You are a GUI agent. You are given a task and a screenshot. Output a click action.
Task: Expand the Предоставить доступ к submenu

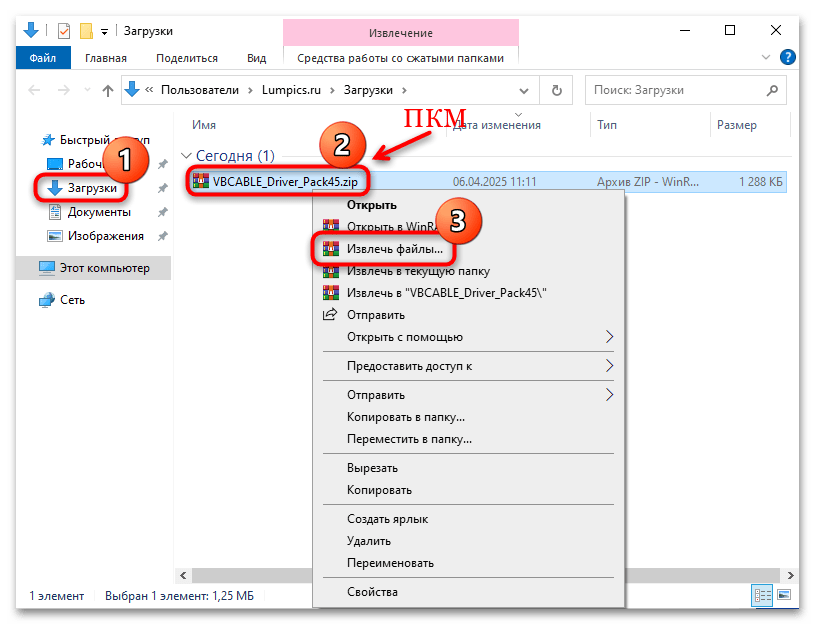(468, 366)
